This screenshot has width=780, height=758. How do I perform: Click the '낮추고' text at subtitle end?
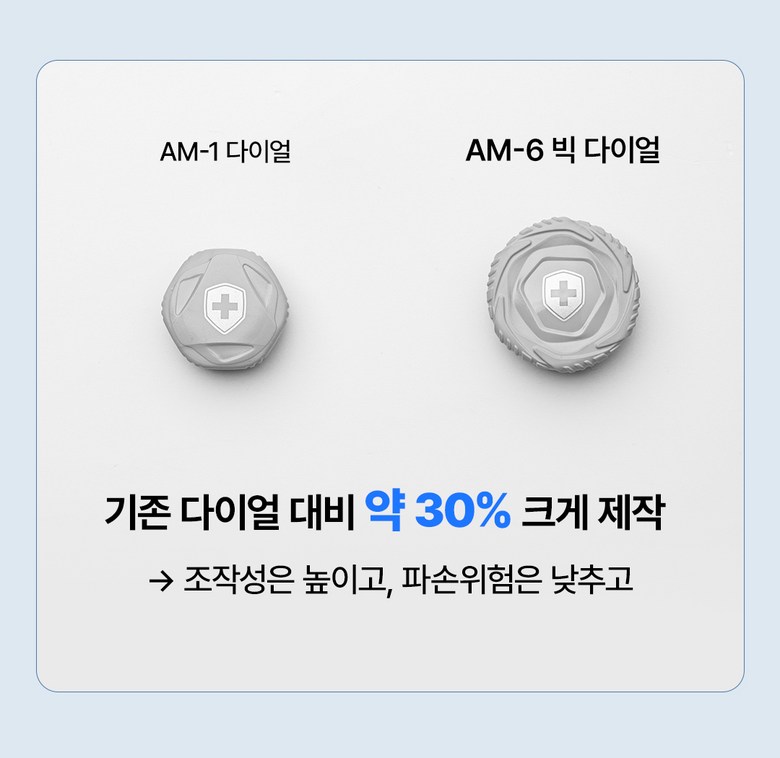click(592, 580)
